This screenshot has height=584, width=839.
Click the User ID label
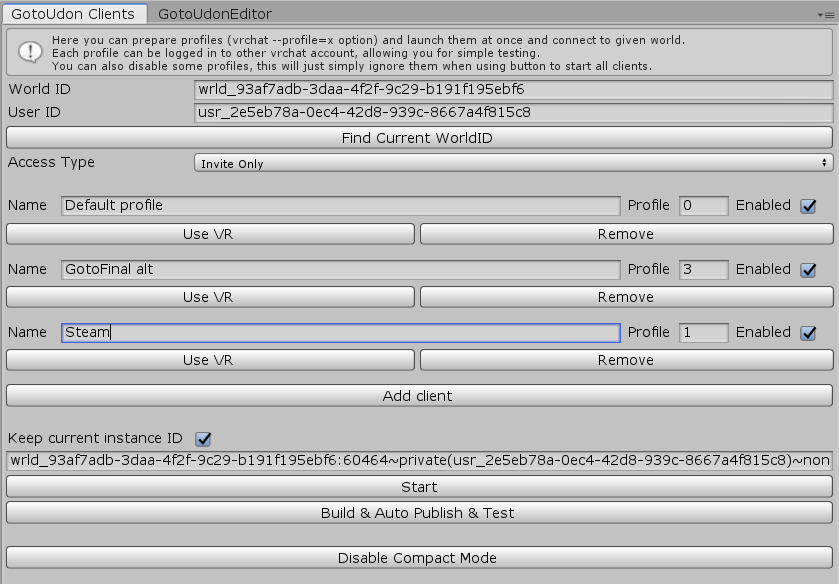point(34,112)
